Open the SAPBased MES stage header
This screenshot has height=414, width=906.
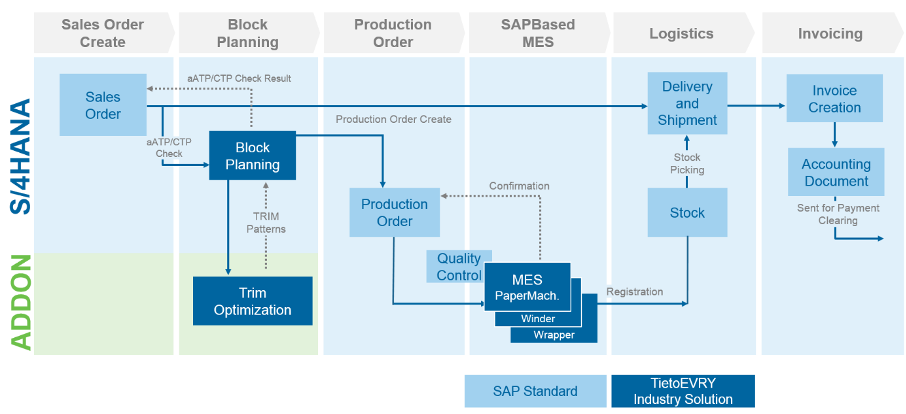[538, 33]
